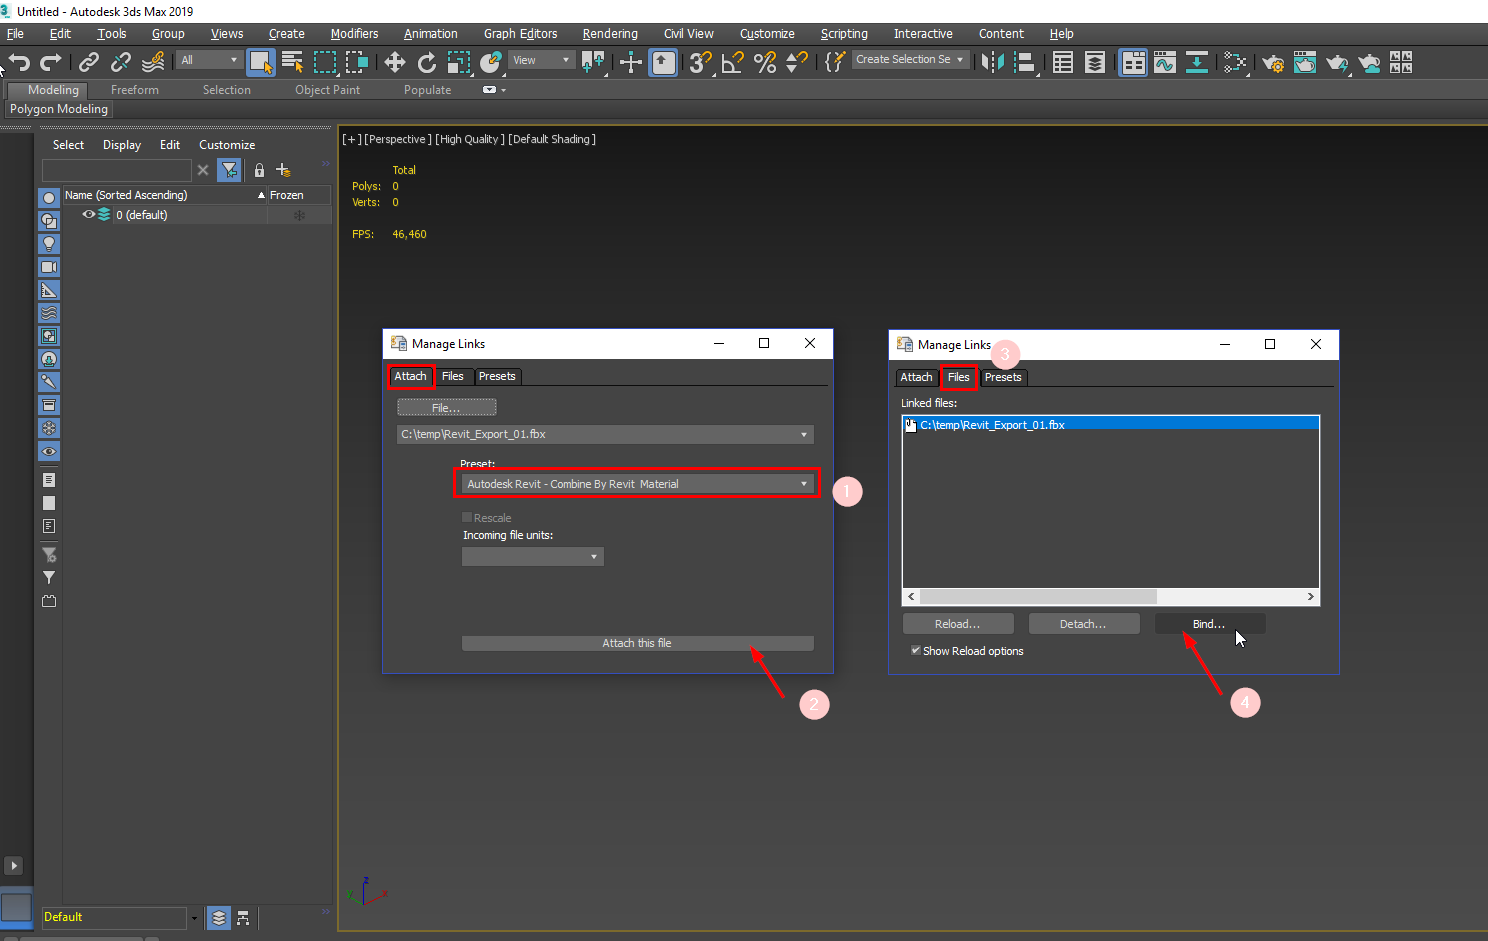Toggle the lock icon in Scene Explorer
Viewport: 1488px width, 941px height.
(x=259, y=170)
